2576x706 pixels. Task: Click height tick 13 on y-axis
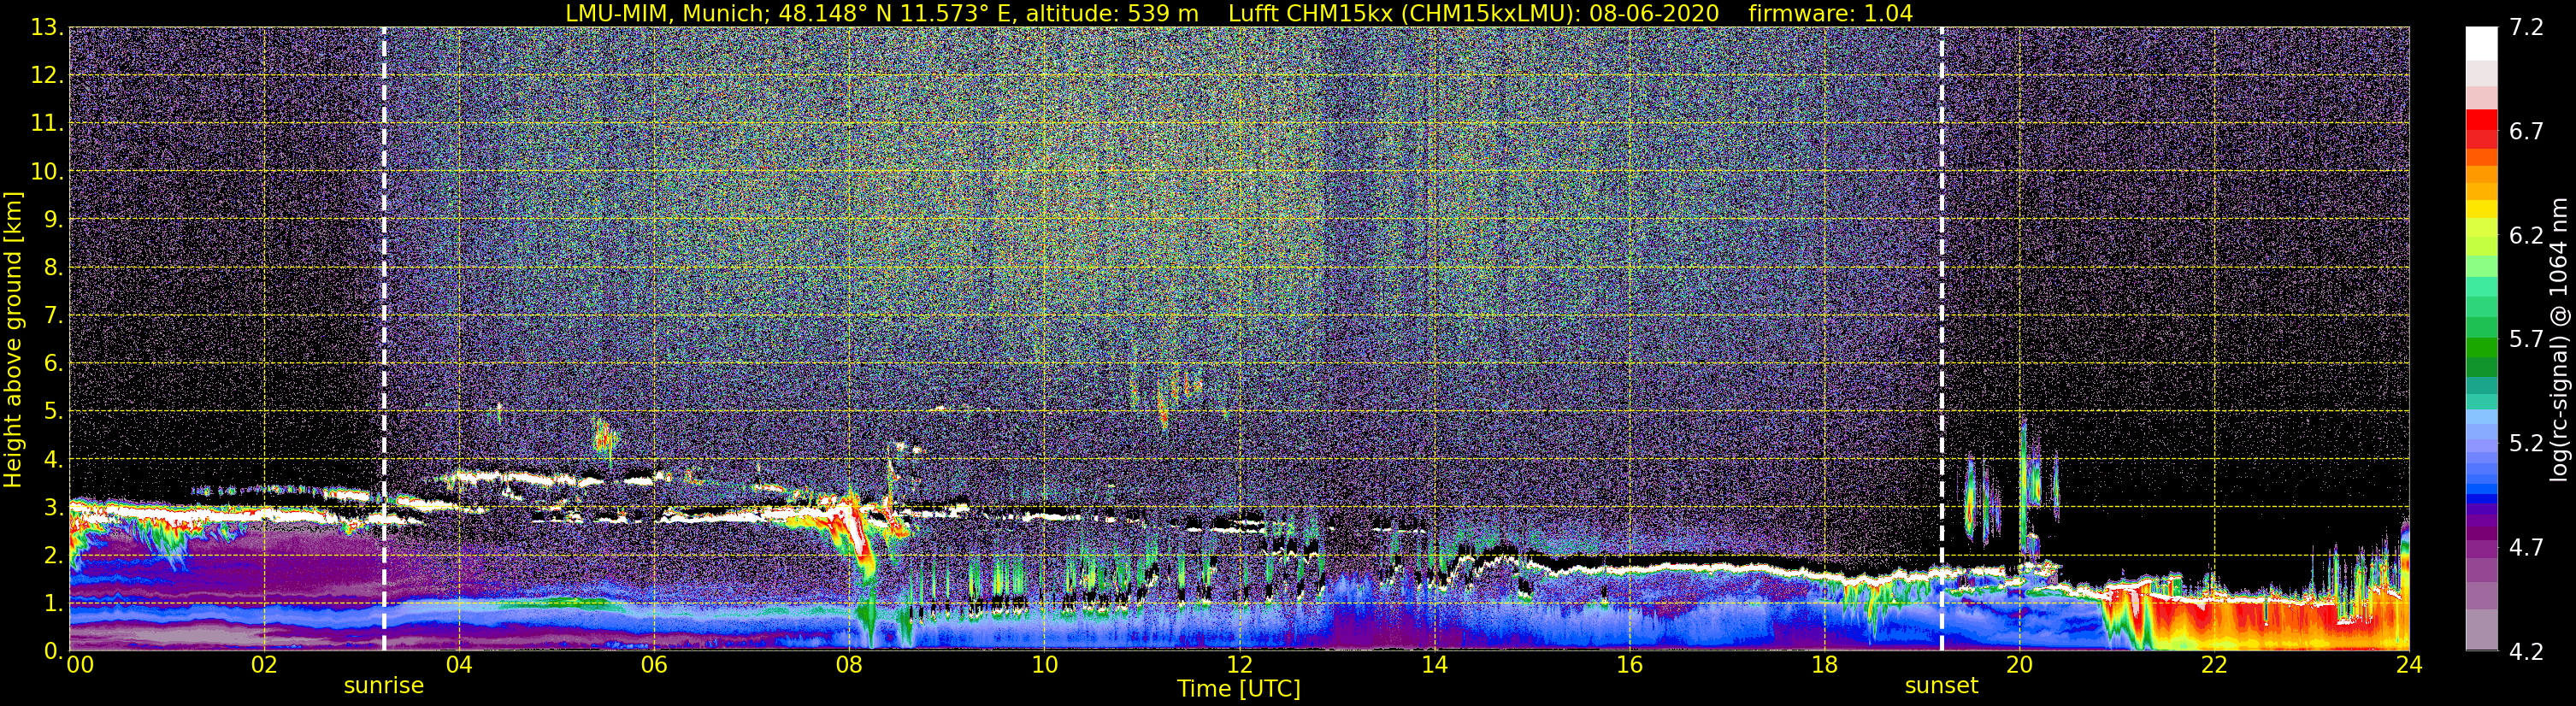[46, 28]
